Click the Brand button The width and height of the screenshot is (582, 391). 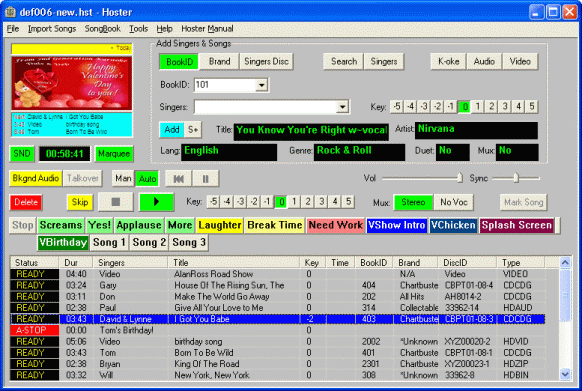tap(219, 62)
